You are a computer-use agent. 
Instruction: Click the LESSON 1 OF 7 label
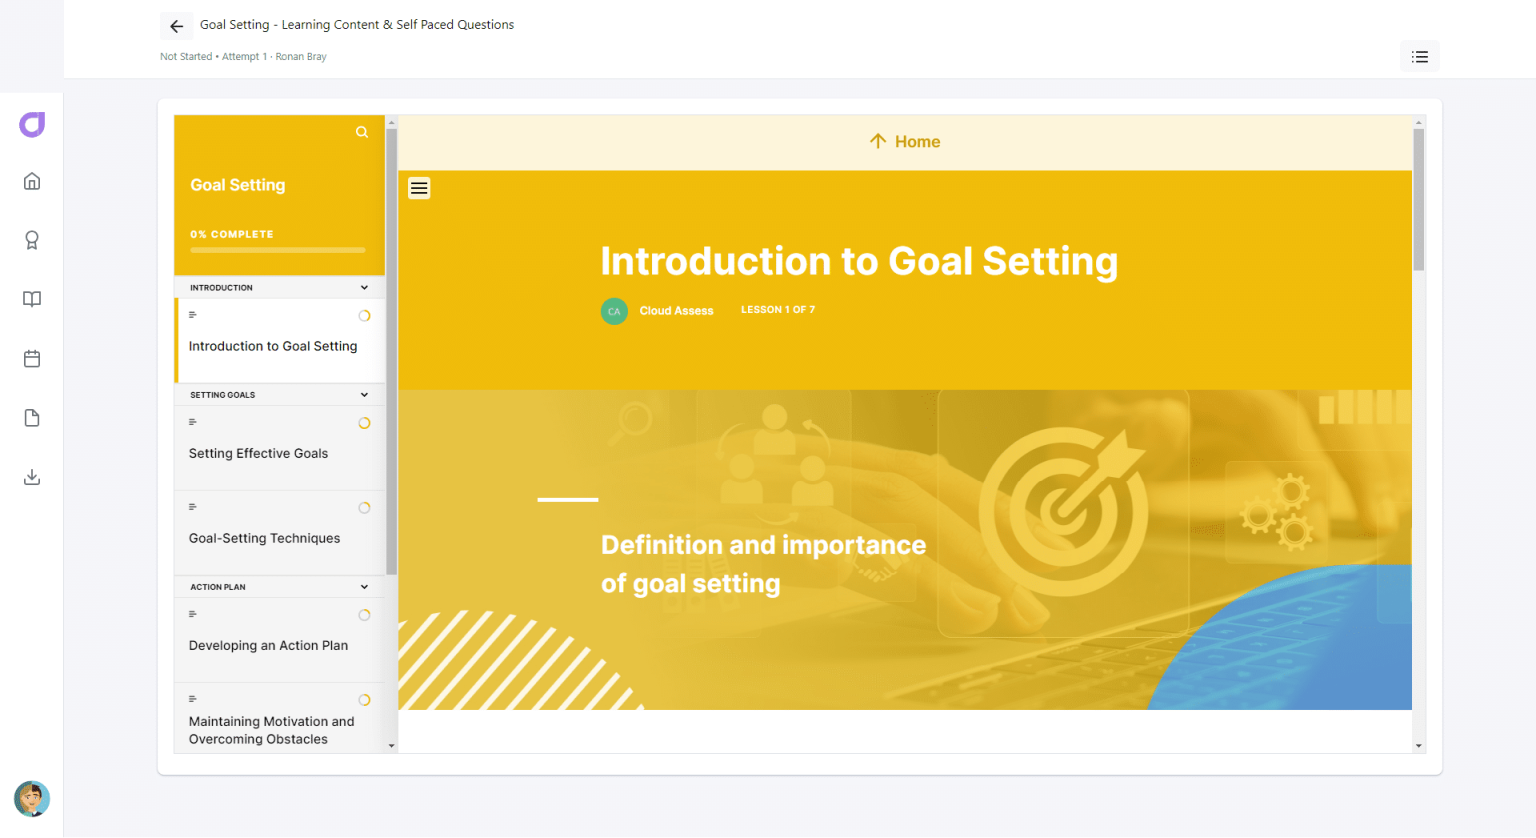pyautogui.click(x=778, y=310)
